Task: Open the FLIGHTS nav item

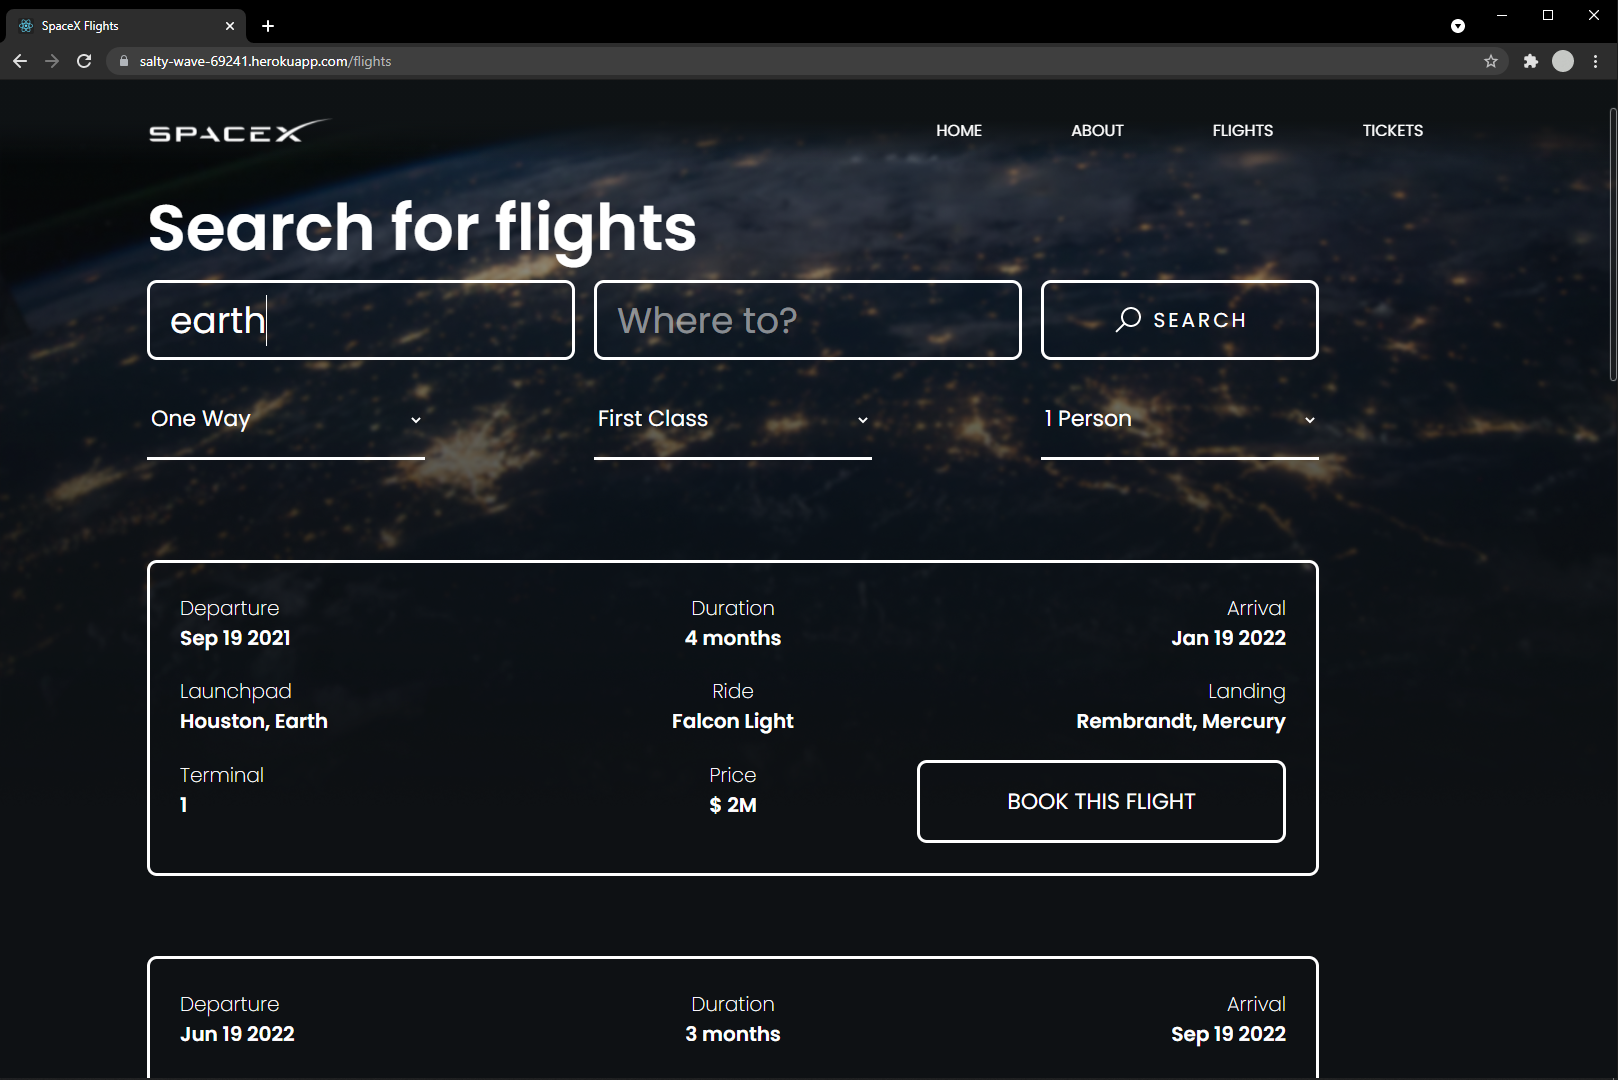Action: [1243, 130]
